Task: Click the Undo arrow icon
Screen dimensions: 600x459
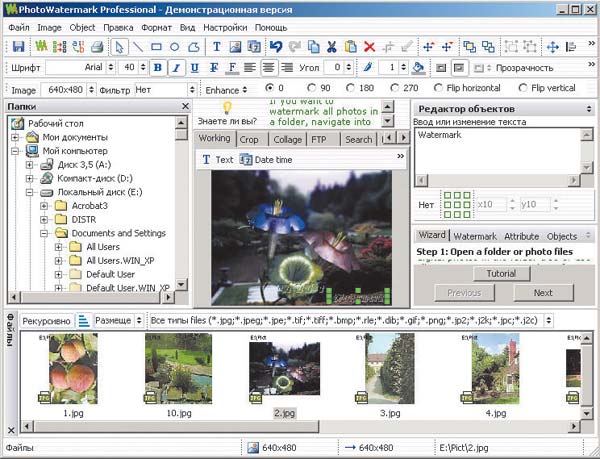Action: [276, 47]
